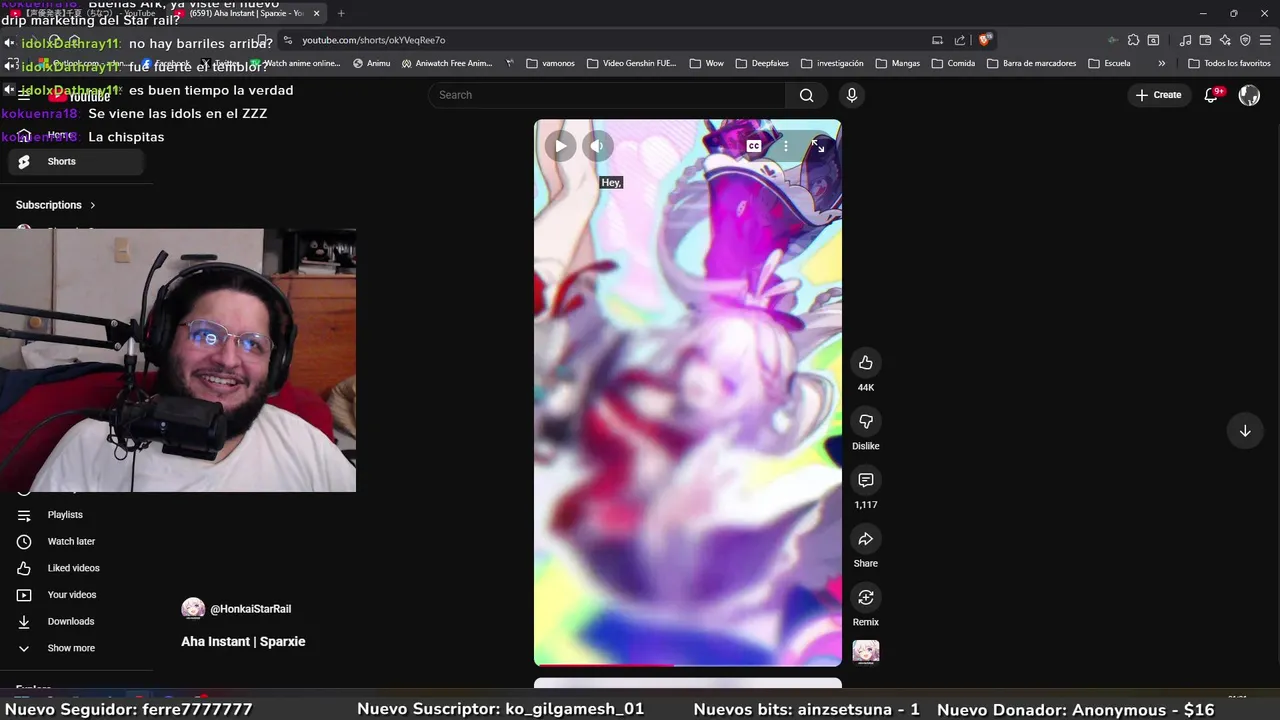Play the paused Shorts video

click(560, 146)
